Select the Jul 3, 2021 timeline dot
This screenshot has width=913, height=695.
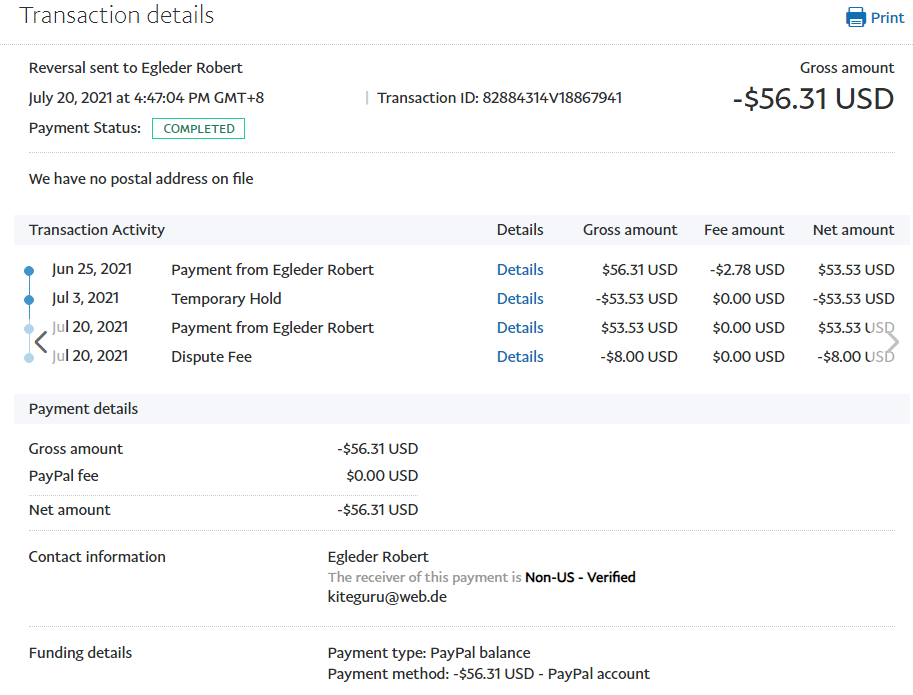click(29, 299)
